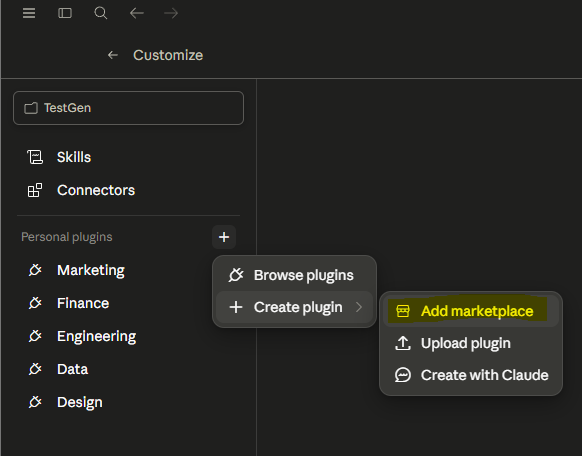Screen dimensions: 582x456
Task: Choose Create with Claude from the submenu
Action: (471, 375)
